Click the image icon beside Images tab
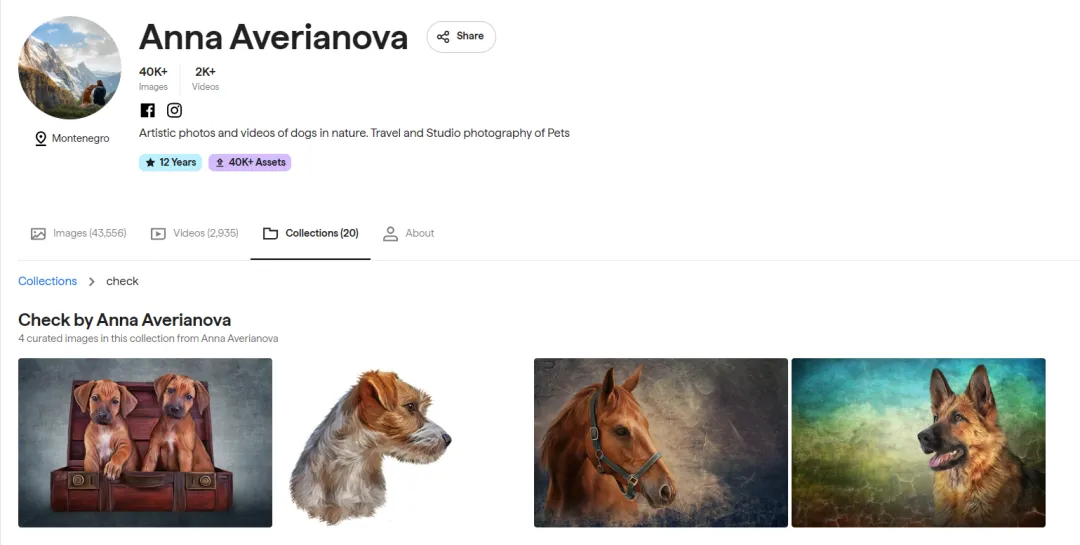The height and width of the screenshot is (545, 1080). coord(38,234)
